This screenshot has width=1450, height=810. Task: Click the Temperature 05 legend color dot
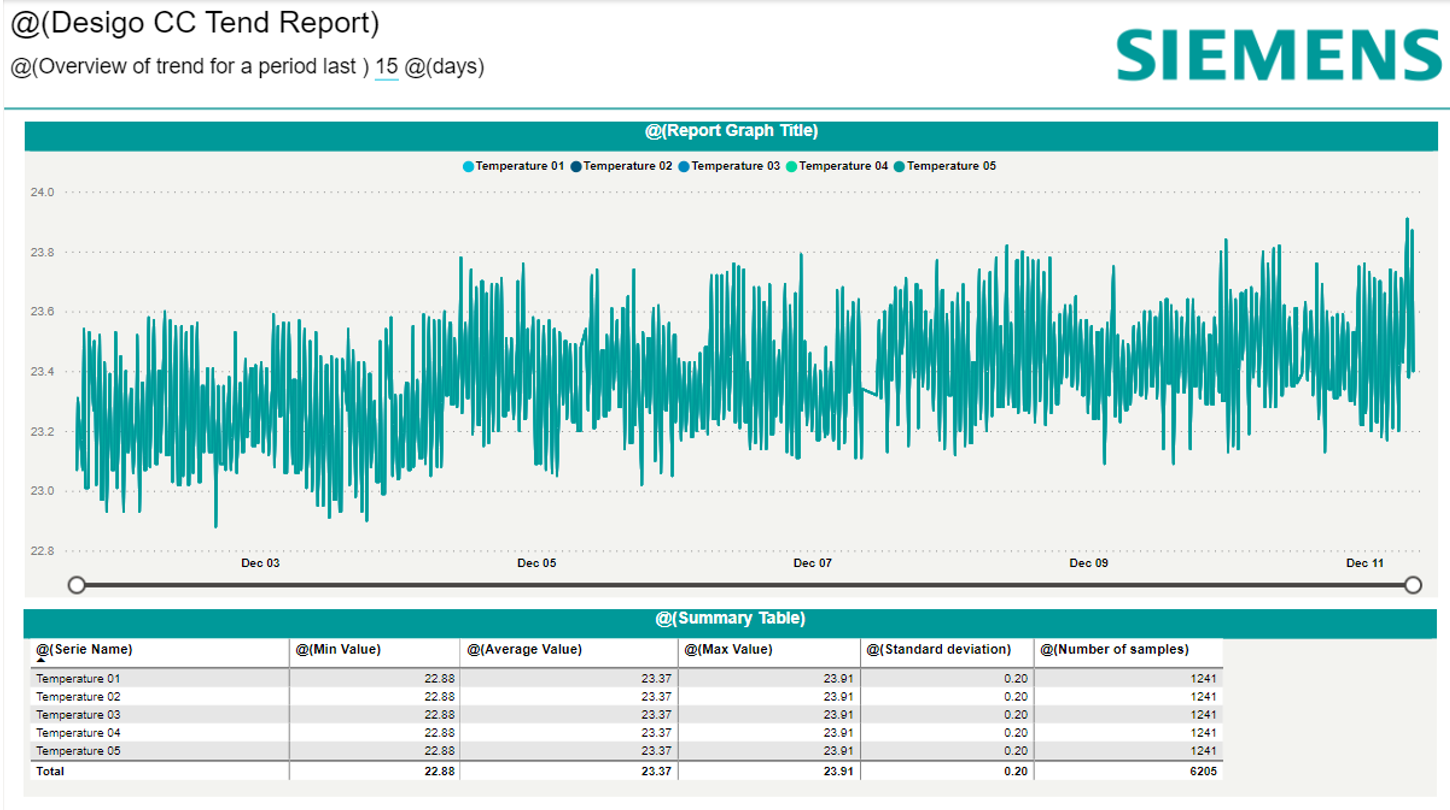(899, 167)
